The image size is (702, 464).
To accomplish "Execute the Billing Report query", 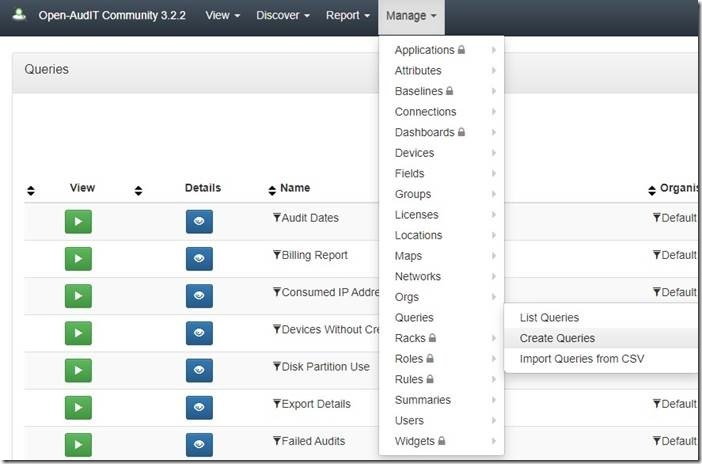I will click(78, 259).
